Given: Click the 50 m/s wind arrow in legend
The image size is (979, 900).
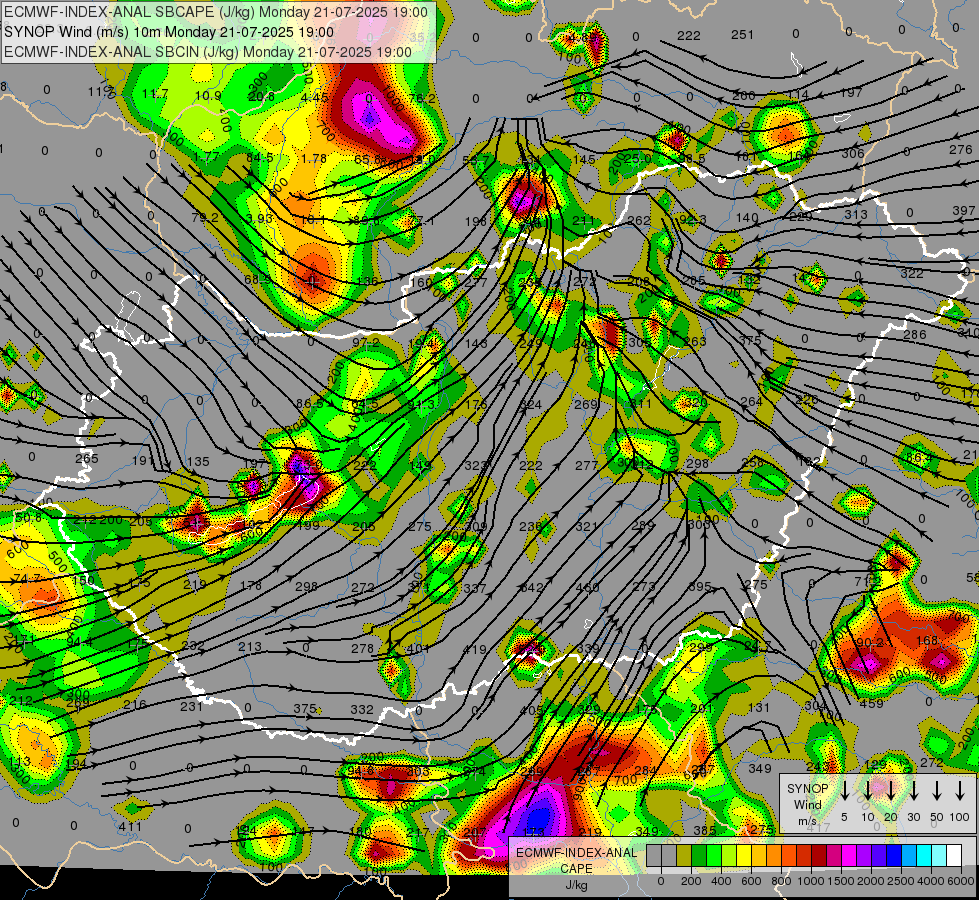Looking at the screenshot, I should pyautogui.click(x=937, y=791).
